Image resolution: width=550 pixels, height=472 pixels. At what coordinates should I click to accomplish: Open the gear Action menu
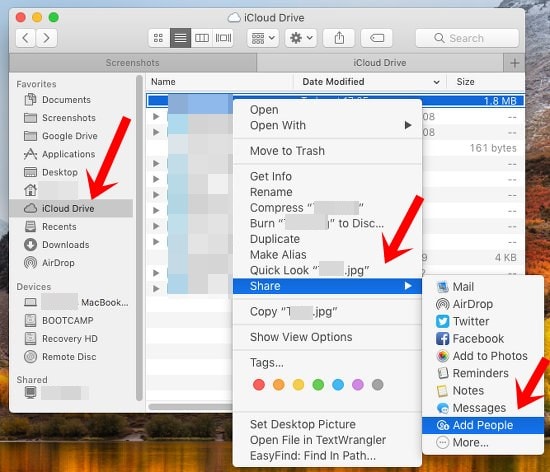click(301, 38)
